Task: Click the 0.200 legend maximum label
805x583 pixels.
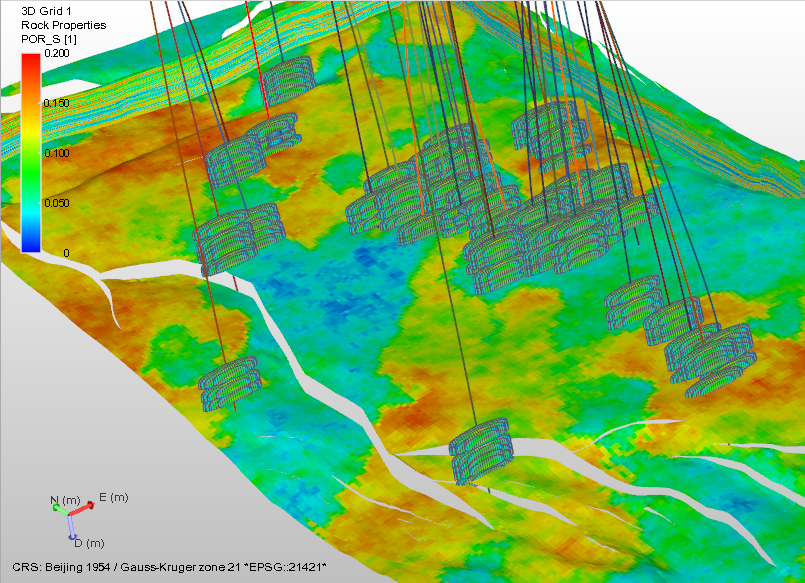Action: (56, 53)
